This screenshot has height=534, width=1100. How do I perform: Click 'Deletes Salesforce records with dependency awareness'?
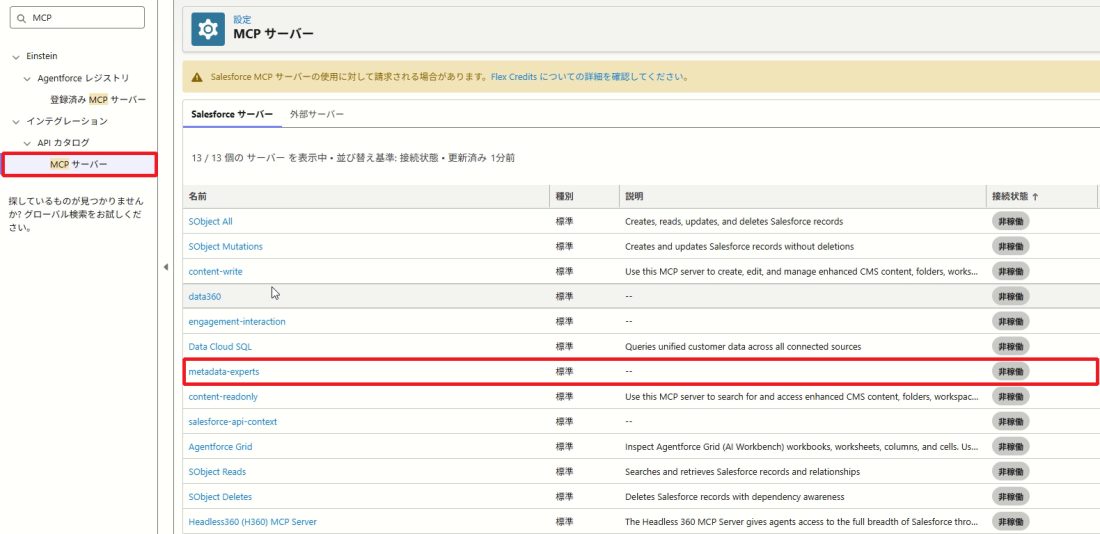pyautogui.click(x=735, y=497)
